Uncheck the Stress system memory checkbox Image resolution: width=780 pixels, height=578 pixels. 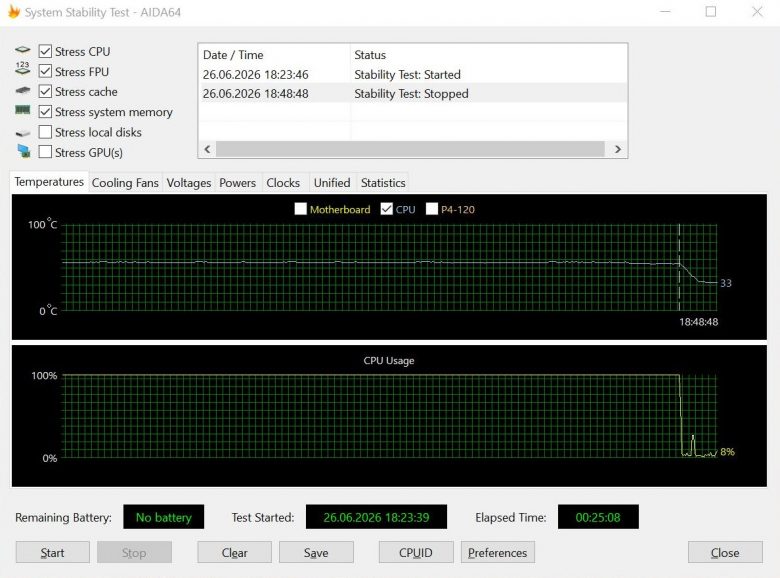pyautogui.click(x=45, y=111)
